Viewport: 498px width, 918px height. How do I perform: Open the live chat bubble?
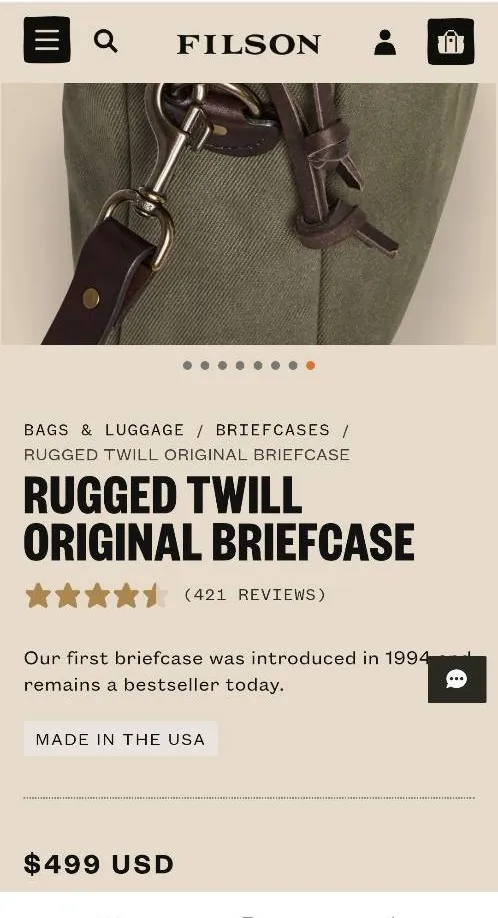pyautogui.click(x=457, y=679)
